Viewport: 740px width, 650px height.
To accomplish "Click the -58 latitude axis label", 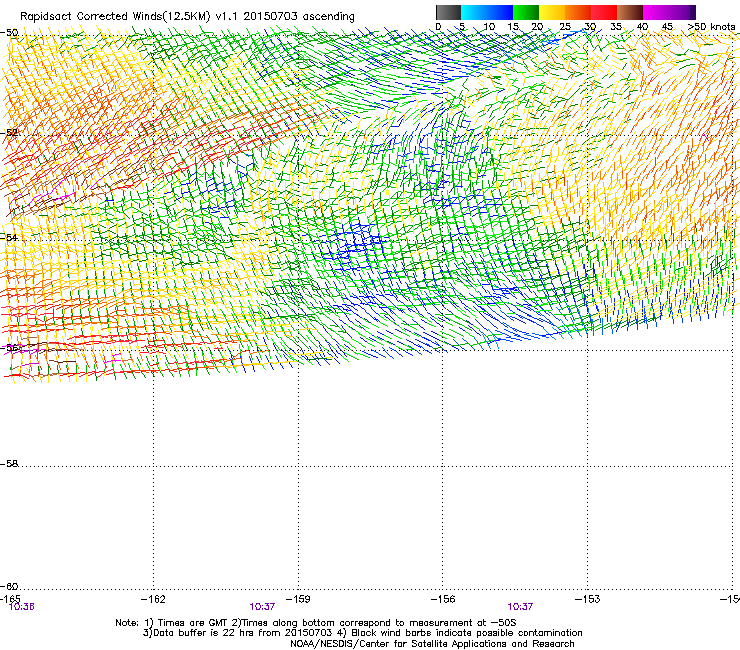I will [9, 464].
